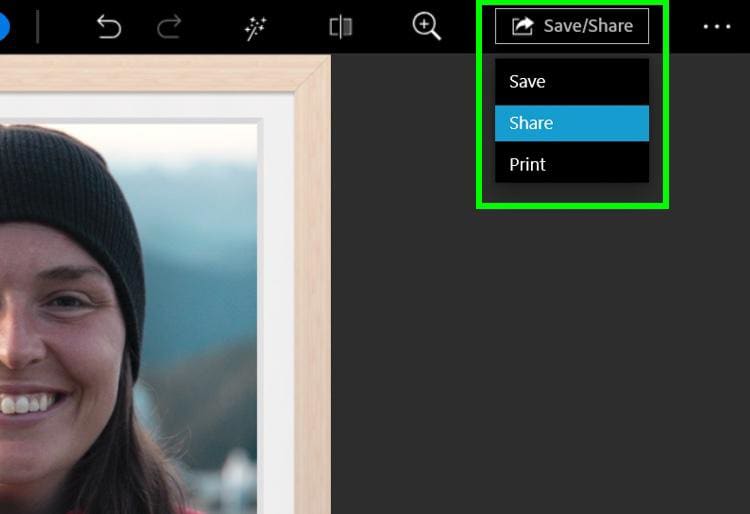Image resolution: width=750 pixels, height=514 pixels.
Task: Toggle the before/after compare icon
Action: [341, 27]
